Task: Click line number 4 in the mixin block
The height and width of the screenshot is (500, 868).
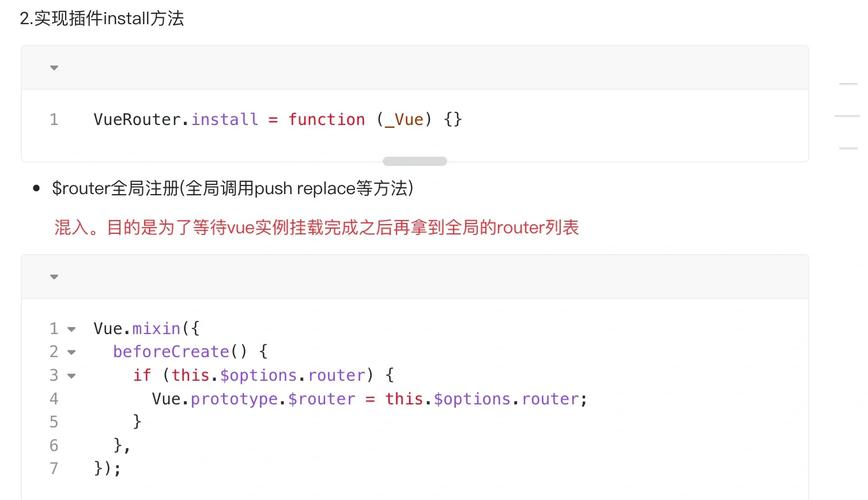Action: tap(54, 399)
